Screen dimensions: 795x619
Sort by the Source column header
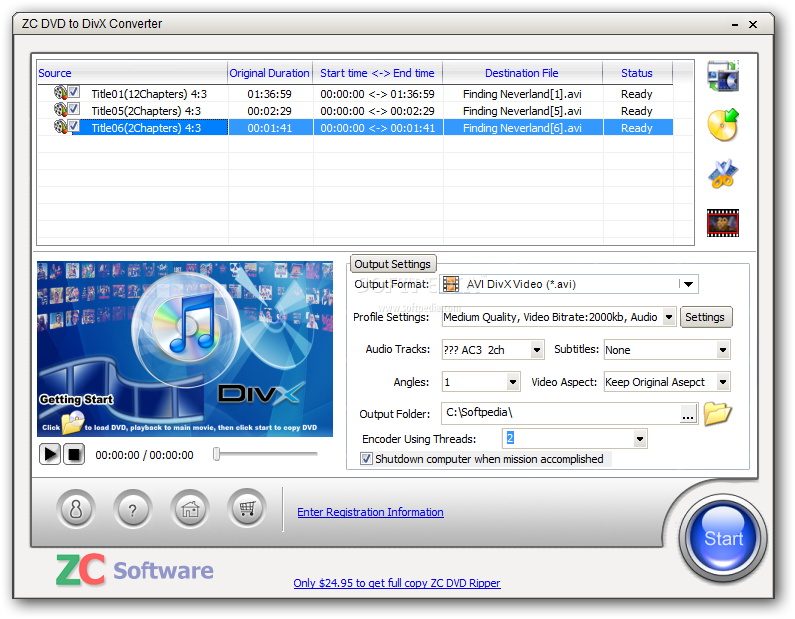132,73
